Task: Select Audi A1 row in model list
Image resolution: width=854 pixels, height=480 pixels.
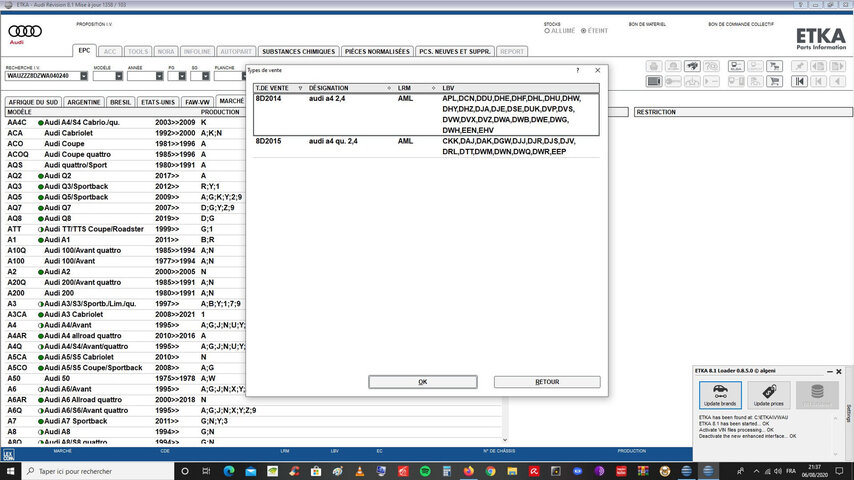Action: [57, 240]
